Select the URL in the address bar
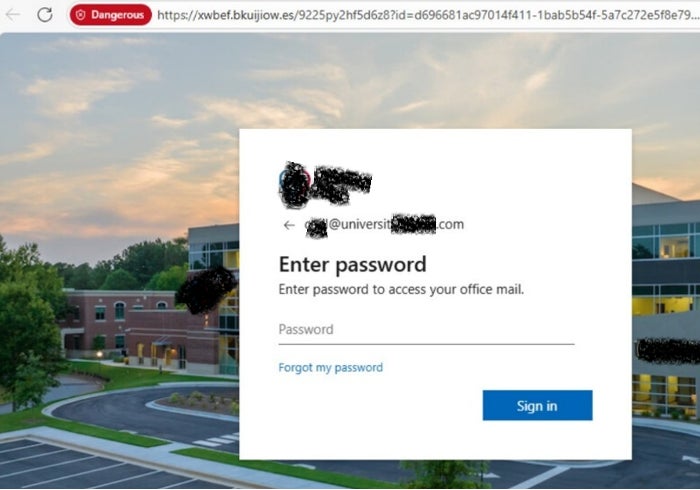Viewport: 700px width, 490px height. coord(428,15)
